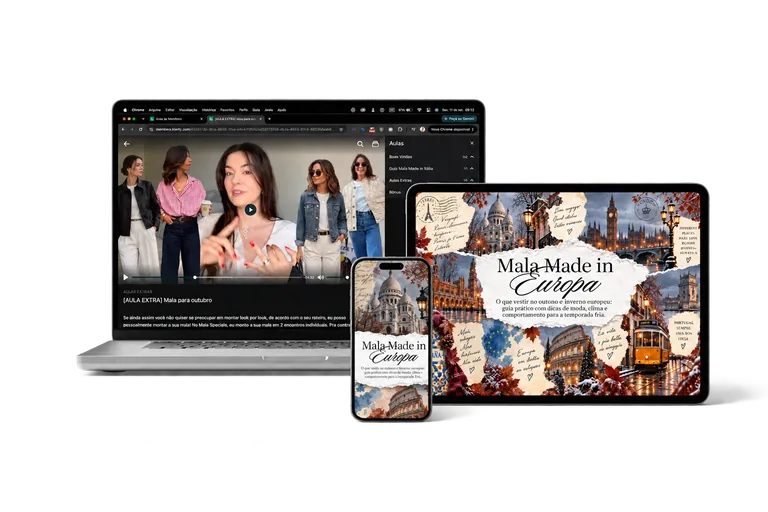Click the video progress bar handle
Screen dimensions: 768x512
point(195,277)
